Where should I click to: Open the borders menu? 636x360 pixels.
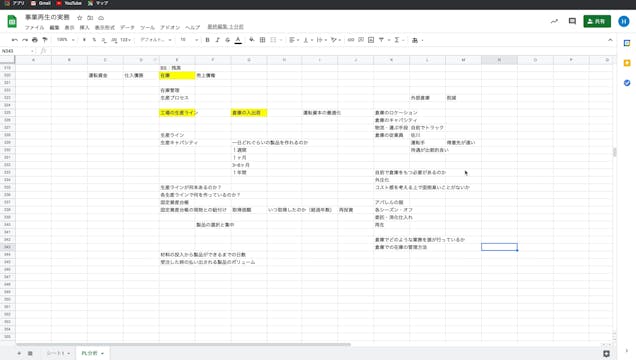(262, 40)
